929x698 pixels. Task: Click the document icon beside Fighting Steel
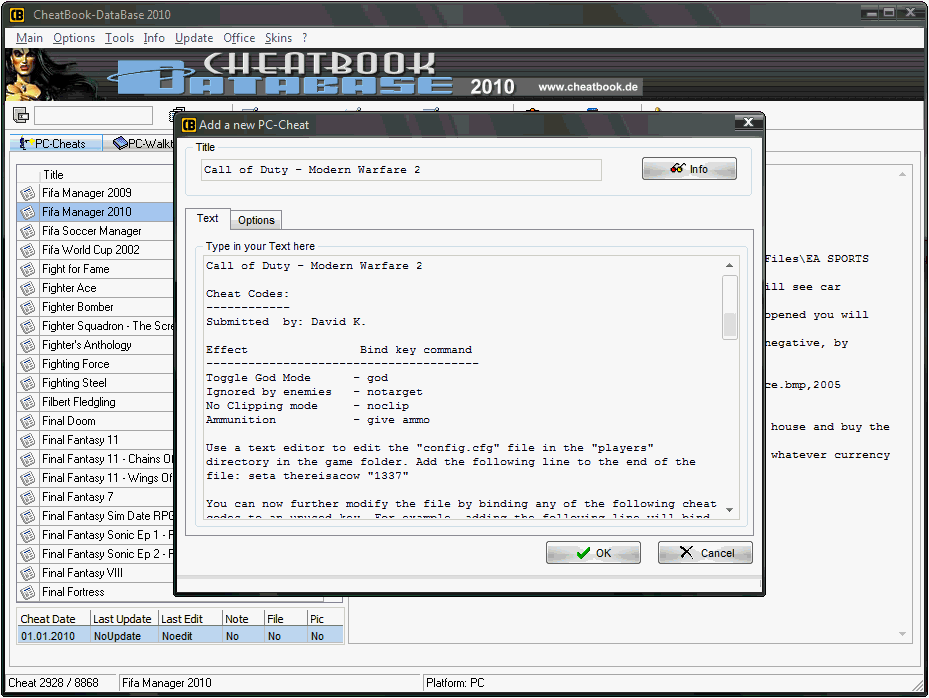point(29,383)
